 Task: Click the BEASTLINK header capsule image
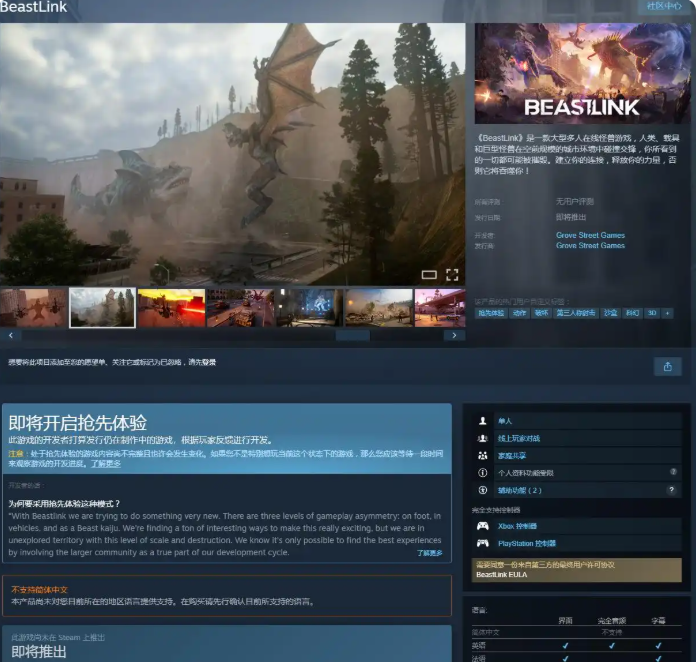(x=582, y=73)
